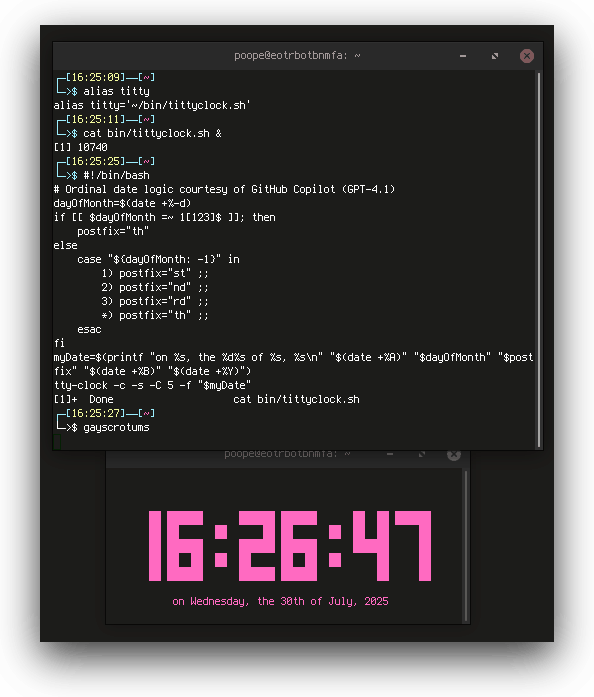594x697 pixels.
Task: Click the alias output line with tittyclock.sh path
Action: 152,105
